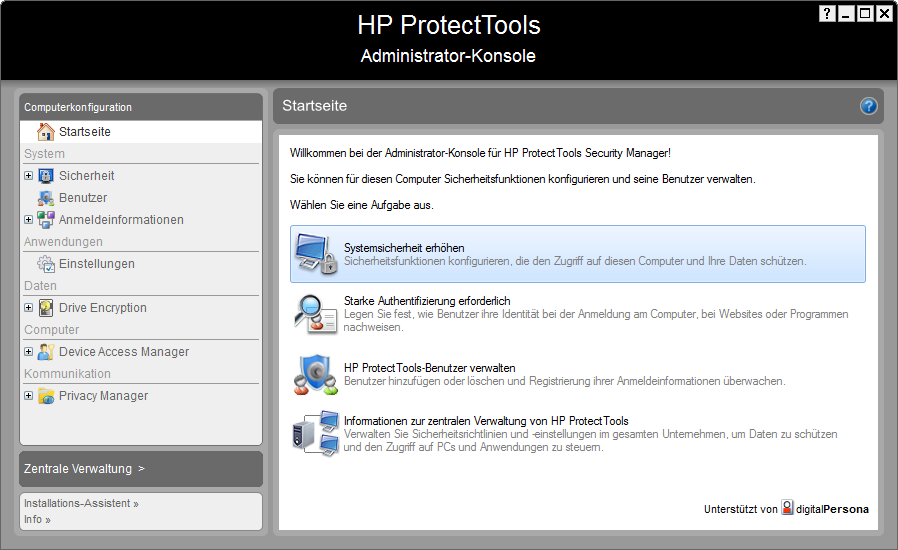Click the blue help icon in Startseite header

[x=868, y=106]
